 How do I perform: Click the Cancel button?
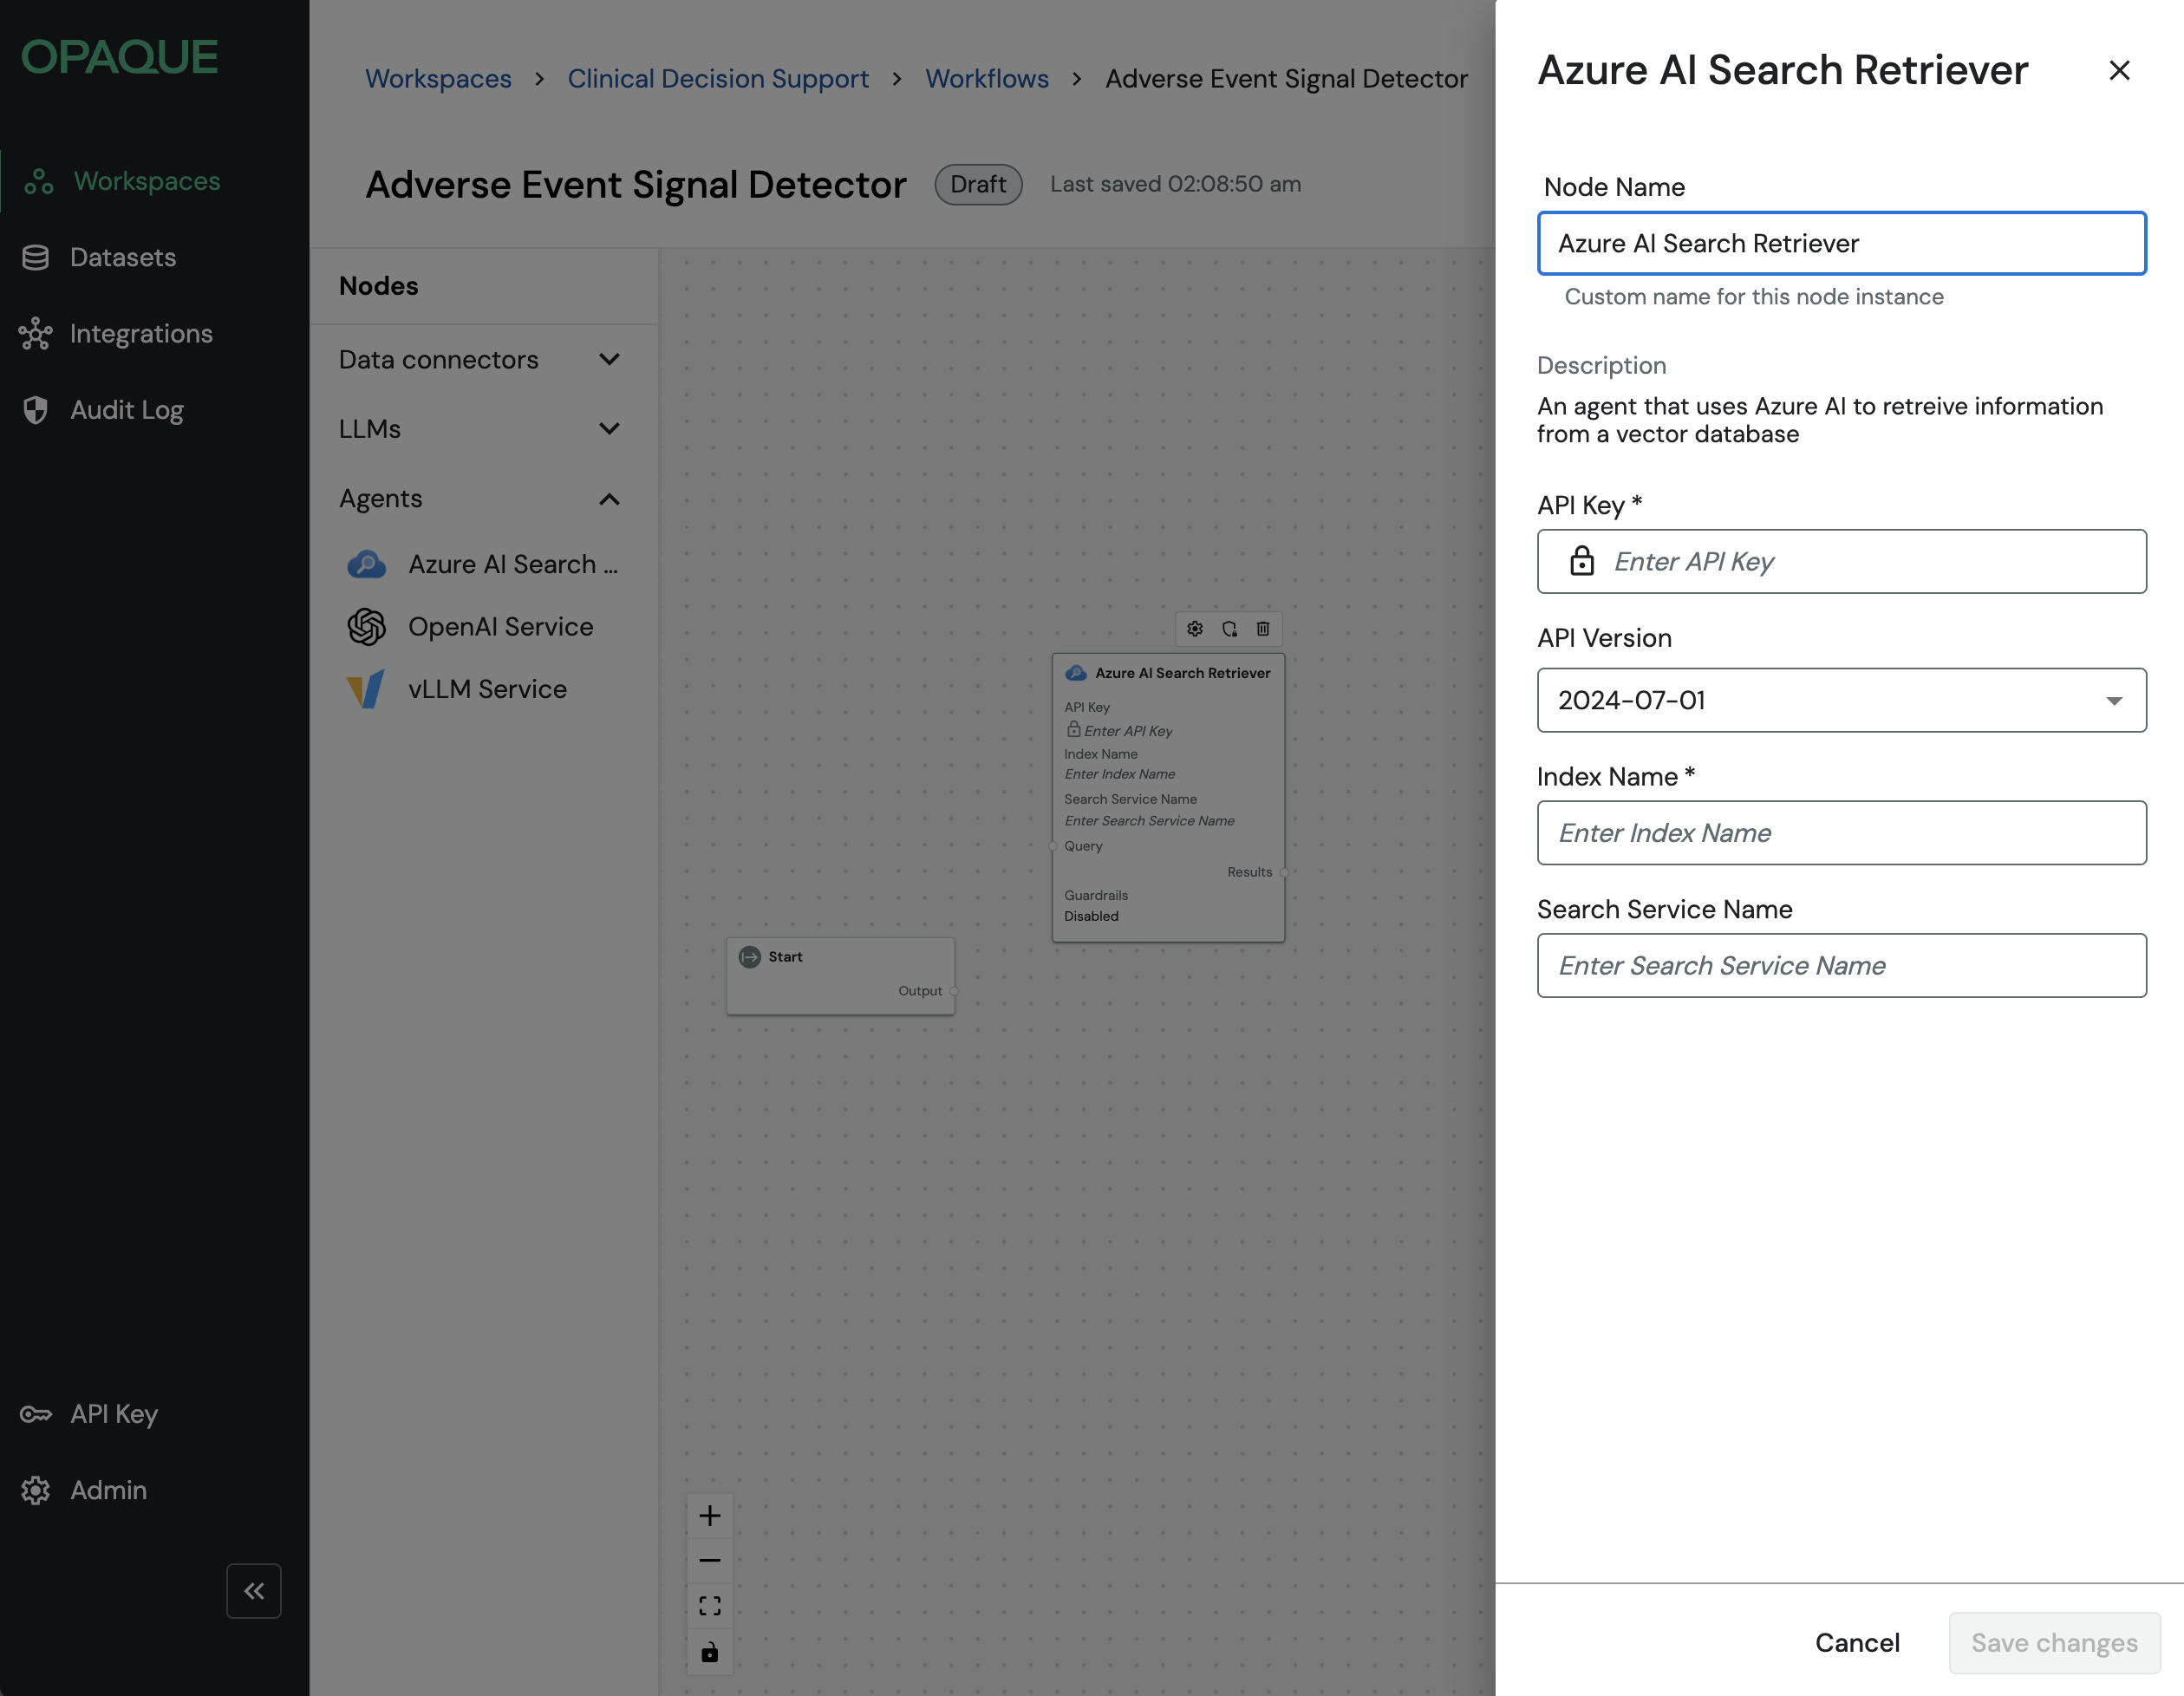click(1857, 1642)
